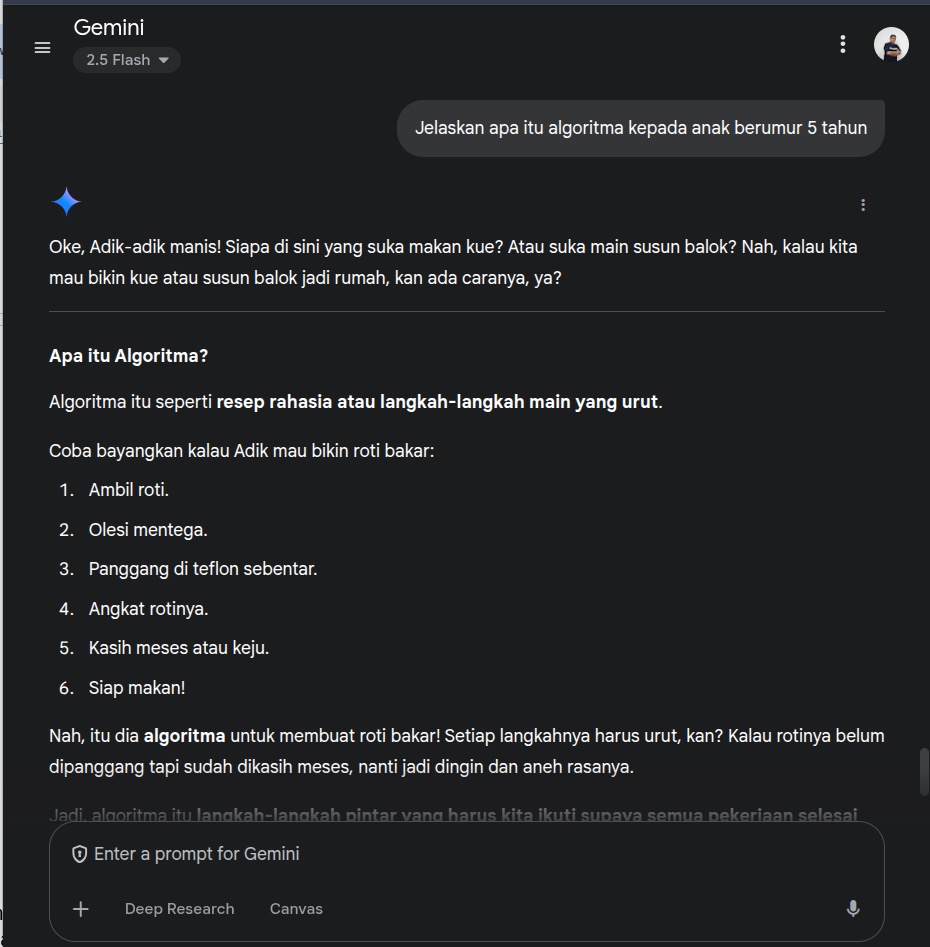The image size is (930, 947).
Task: Click the plus icon to add files
Action: tap(81, 909)
